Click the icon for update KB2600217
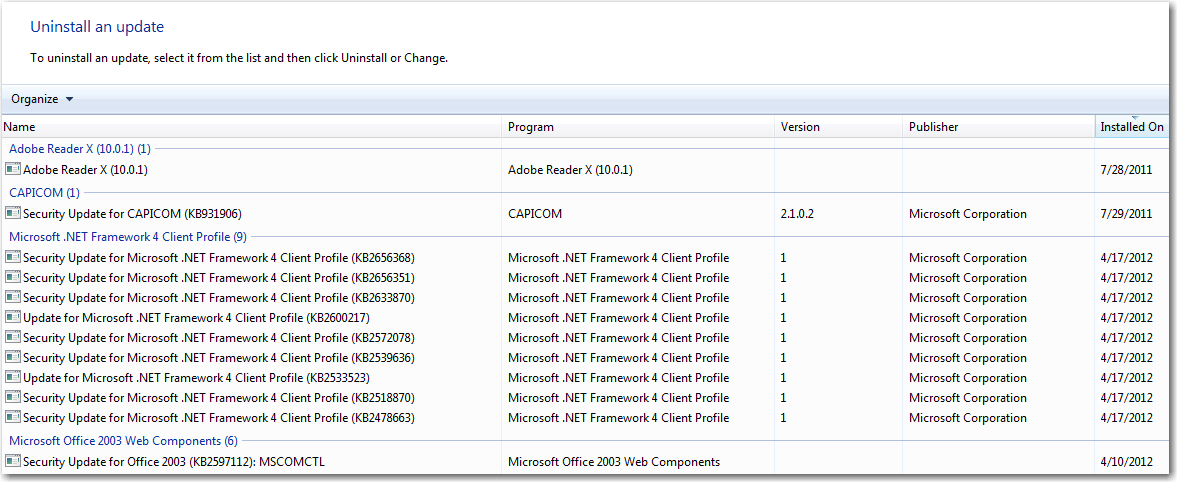 pos(13,318)
